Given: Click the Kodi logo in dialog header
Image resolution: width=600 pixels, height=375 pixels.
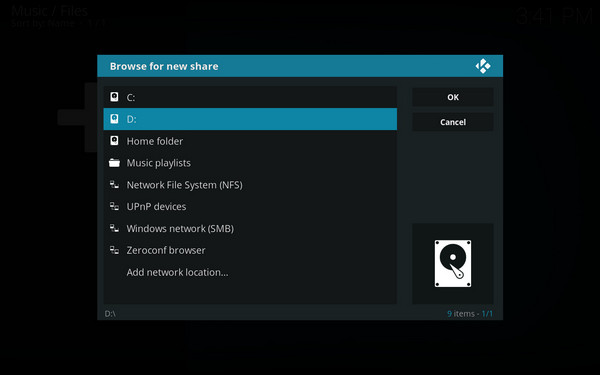Looking at the screenshot, I should point(483,66).
